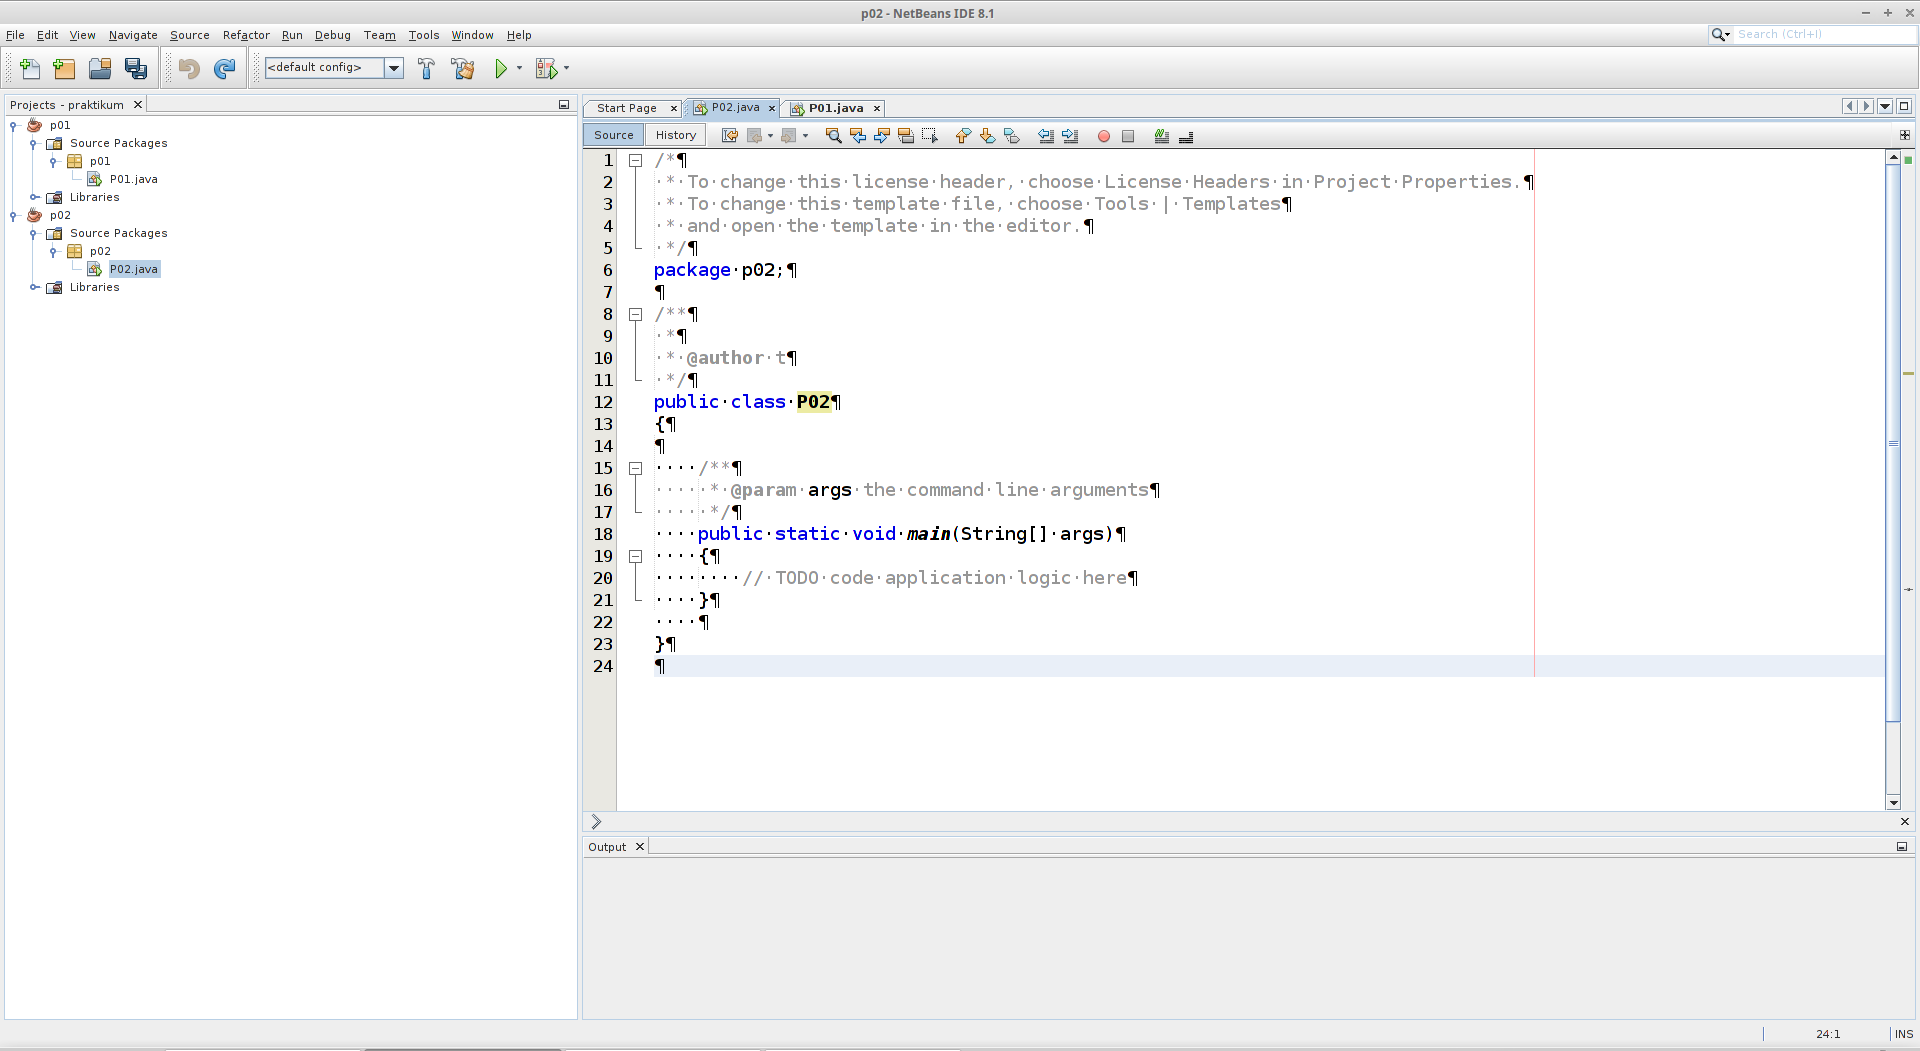Close the Projects panel tab
This screenshot has width=1920, height=1051.
(138, 105)
